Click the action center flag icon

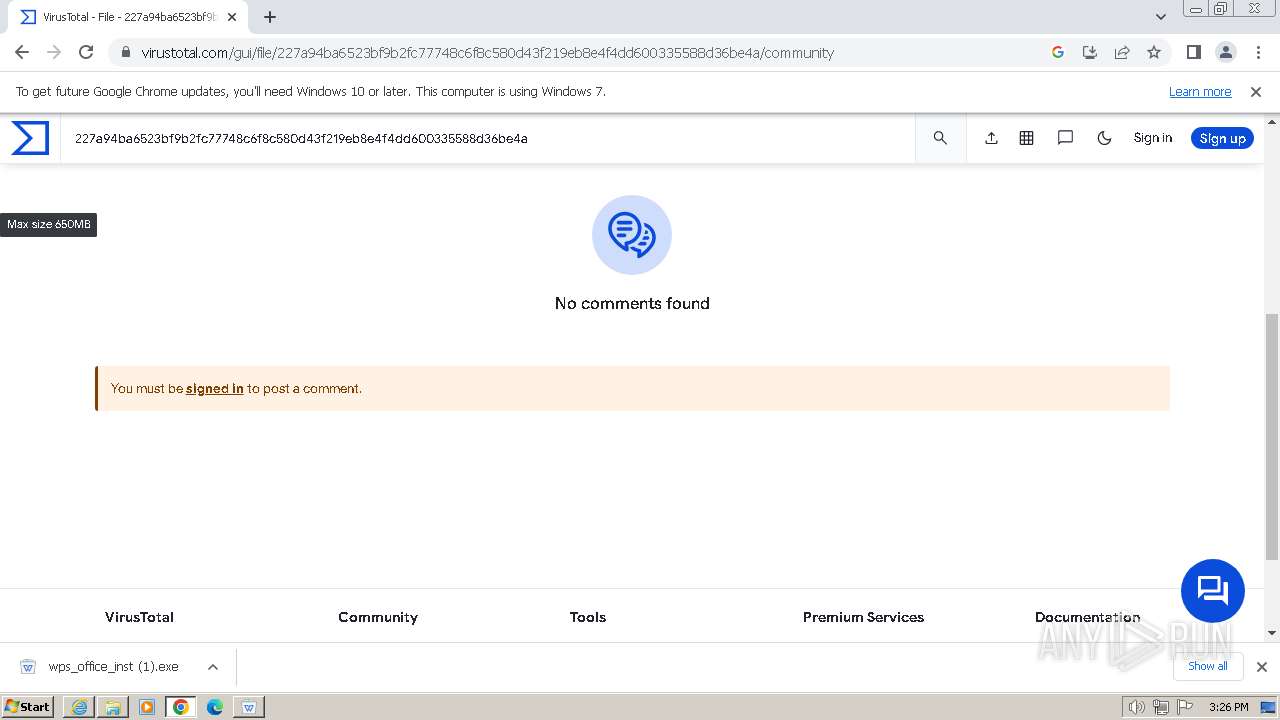coord(1183,707)
